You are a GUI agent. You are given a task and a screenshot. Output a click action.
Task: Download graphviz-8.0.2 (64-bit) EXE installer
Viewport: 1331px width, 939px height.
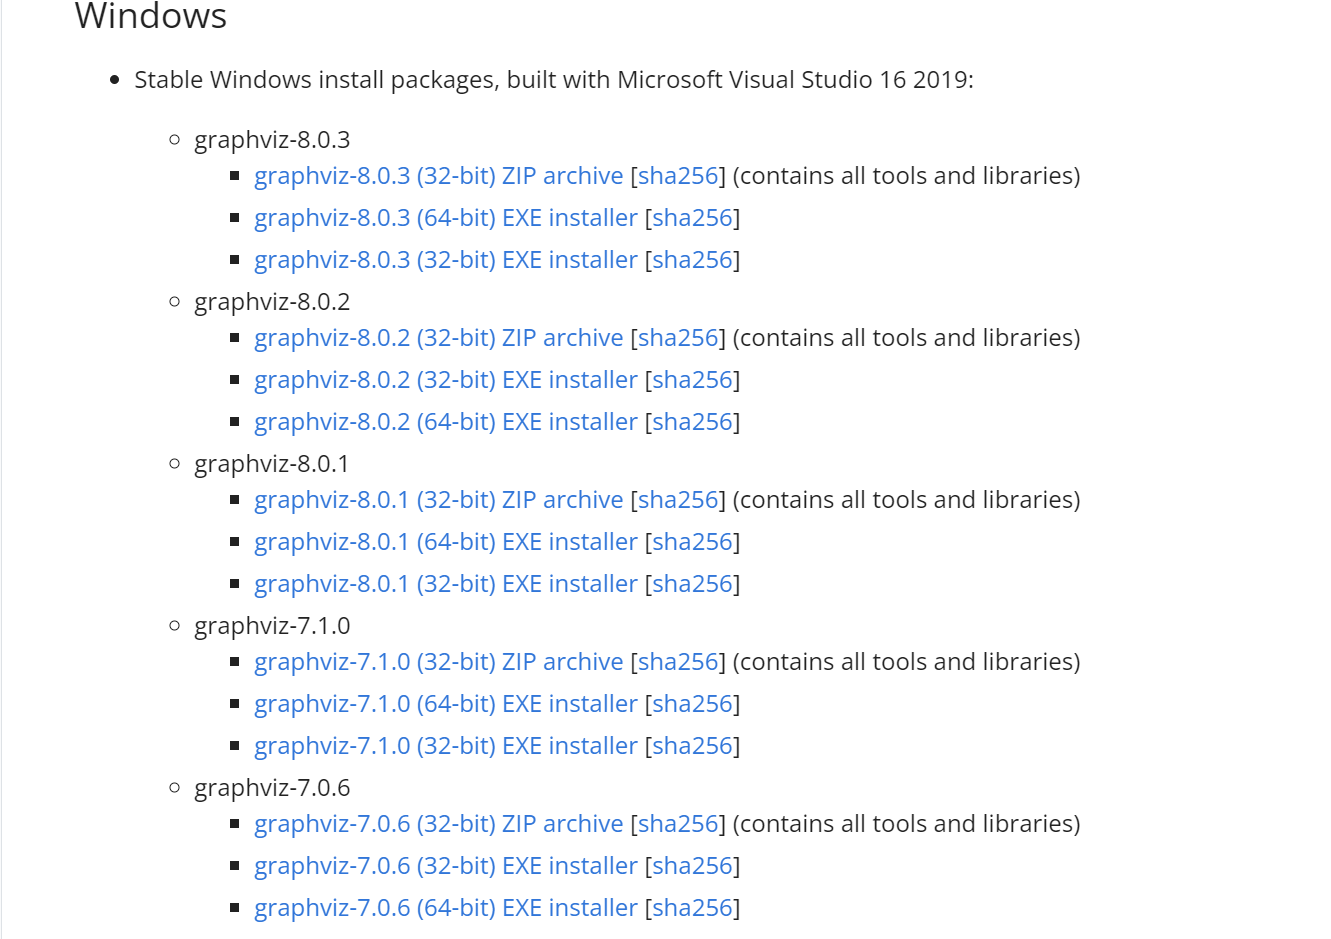446,422
